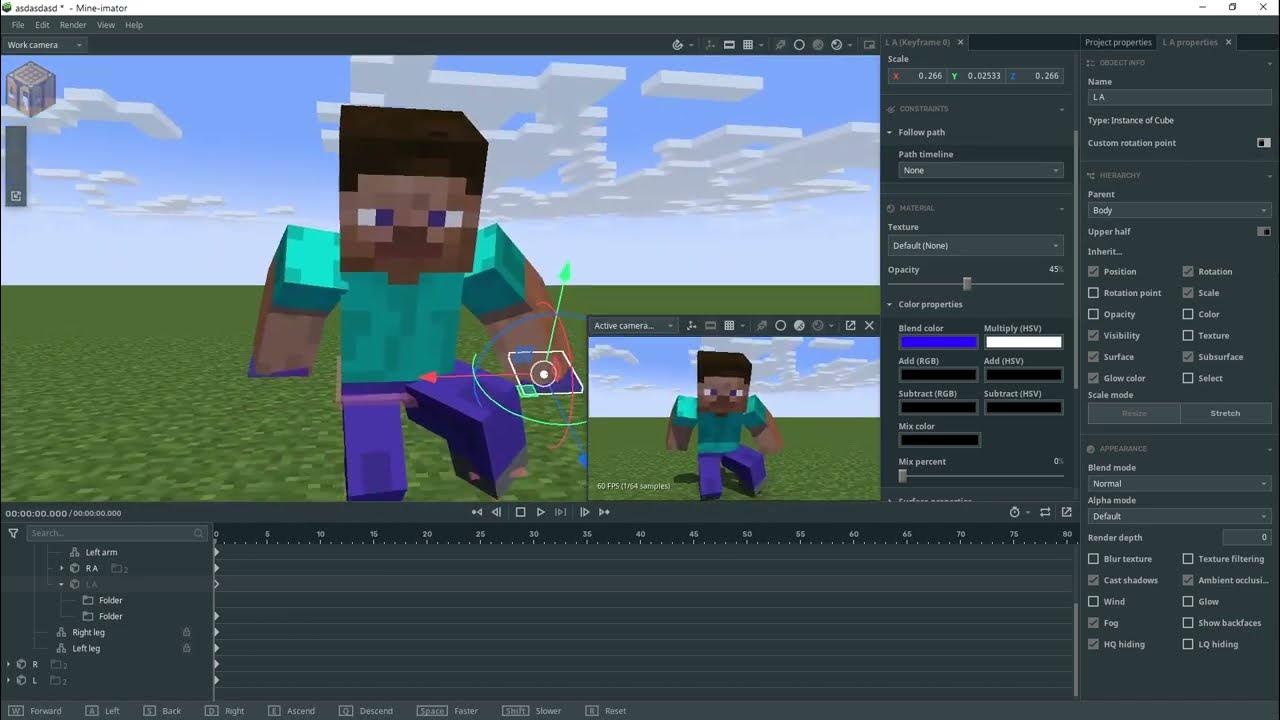Enable the Wind checkbox

[1093, 602]
